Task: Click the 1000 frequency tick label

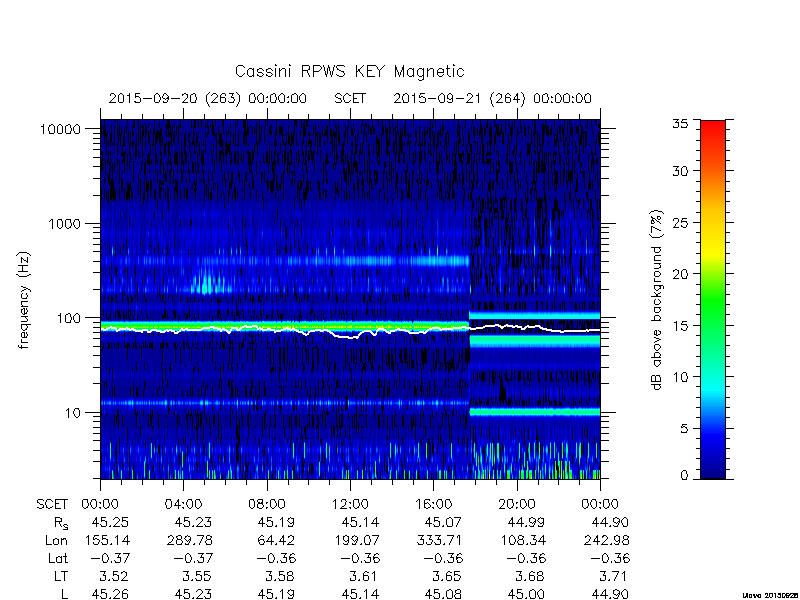Action: click(x=65, y=223)
